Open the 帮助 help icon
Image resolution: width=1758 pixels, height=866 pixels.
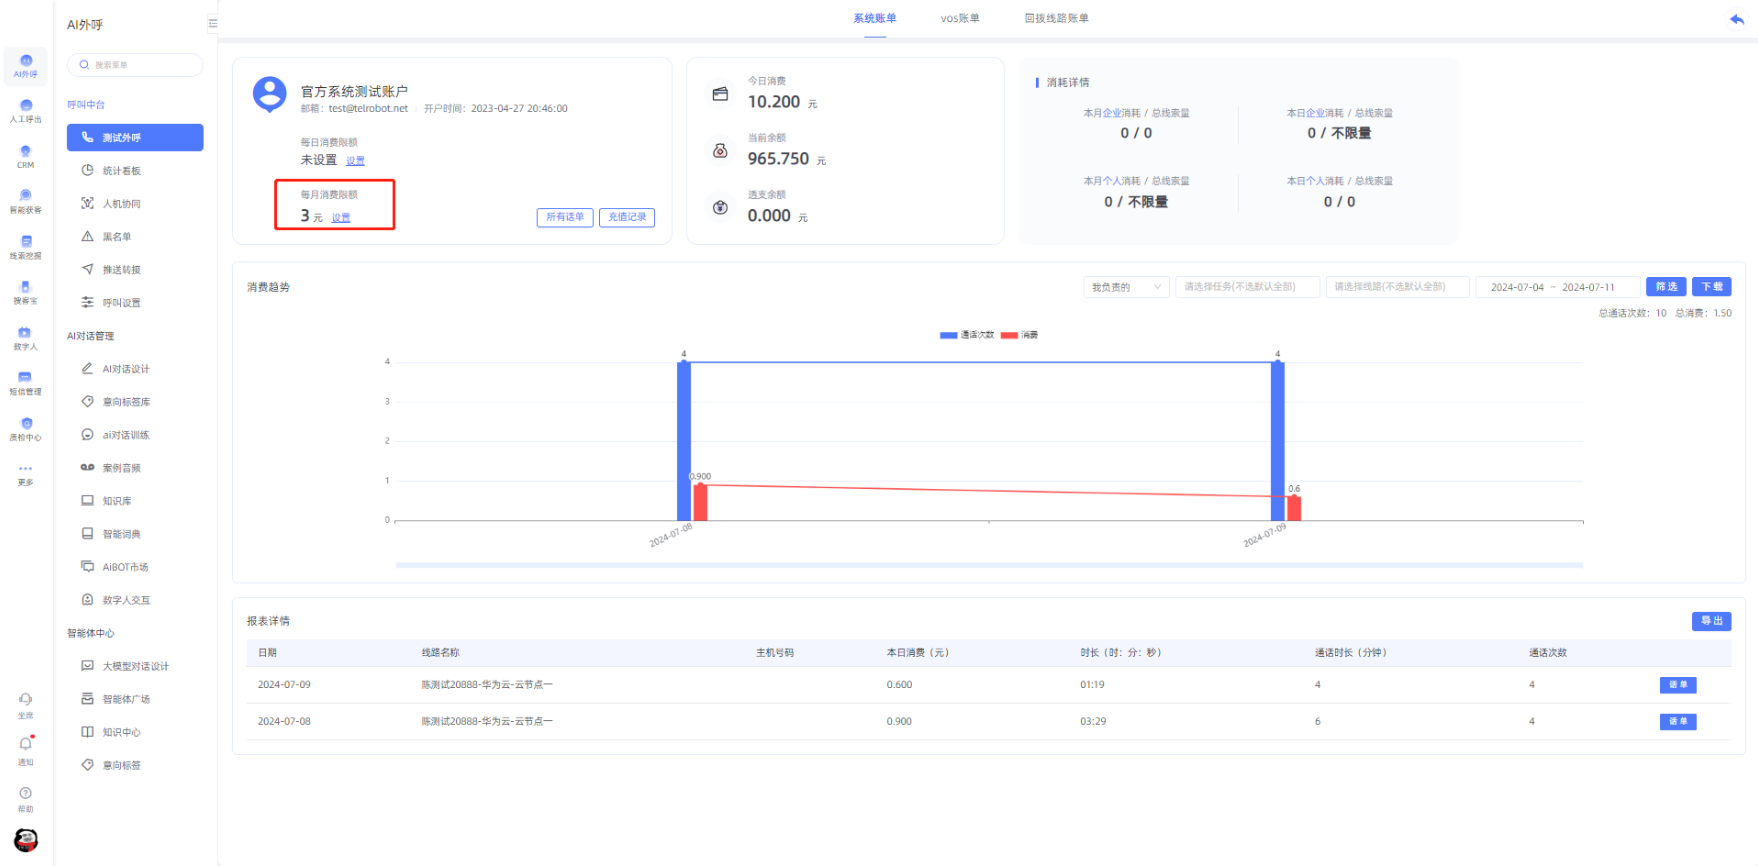(x=25, y=793)
